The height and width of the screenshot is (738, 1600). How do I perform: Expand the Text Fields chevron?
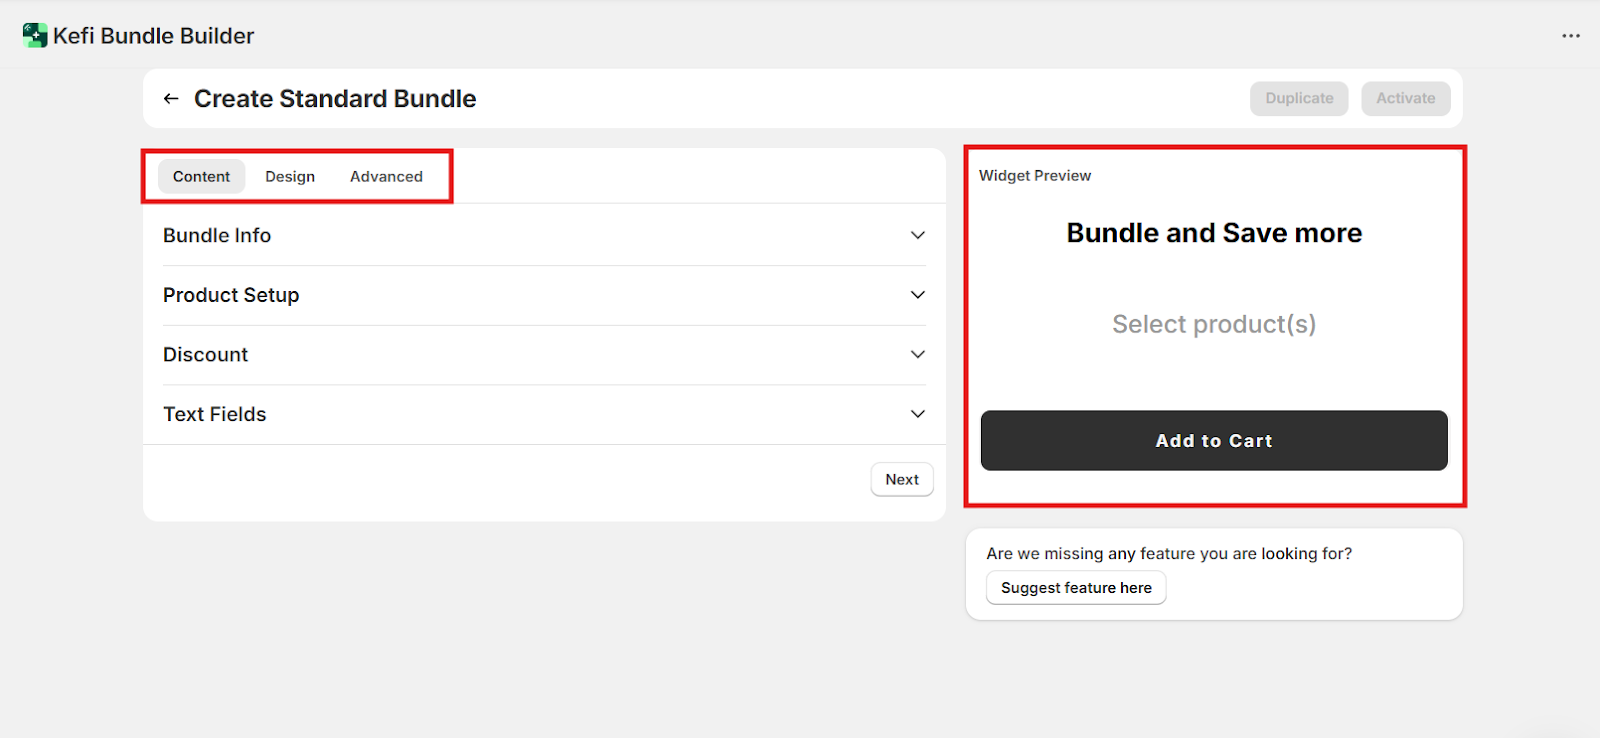coord(917,414)
